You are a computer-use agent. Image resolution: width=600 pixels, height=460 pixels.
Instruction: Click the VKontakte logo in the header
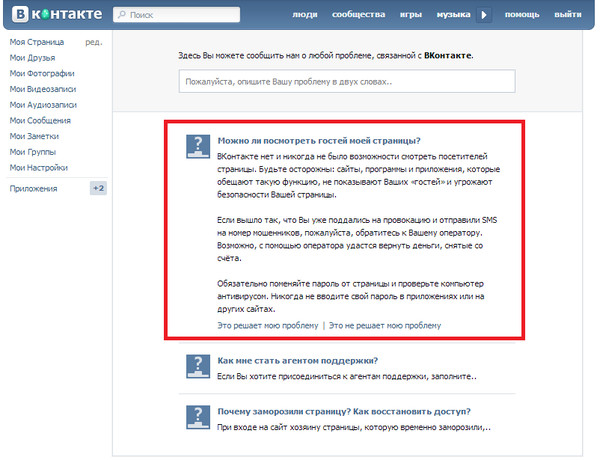pyautogui.click(x=57, y=14)
